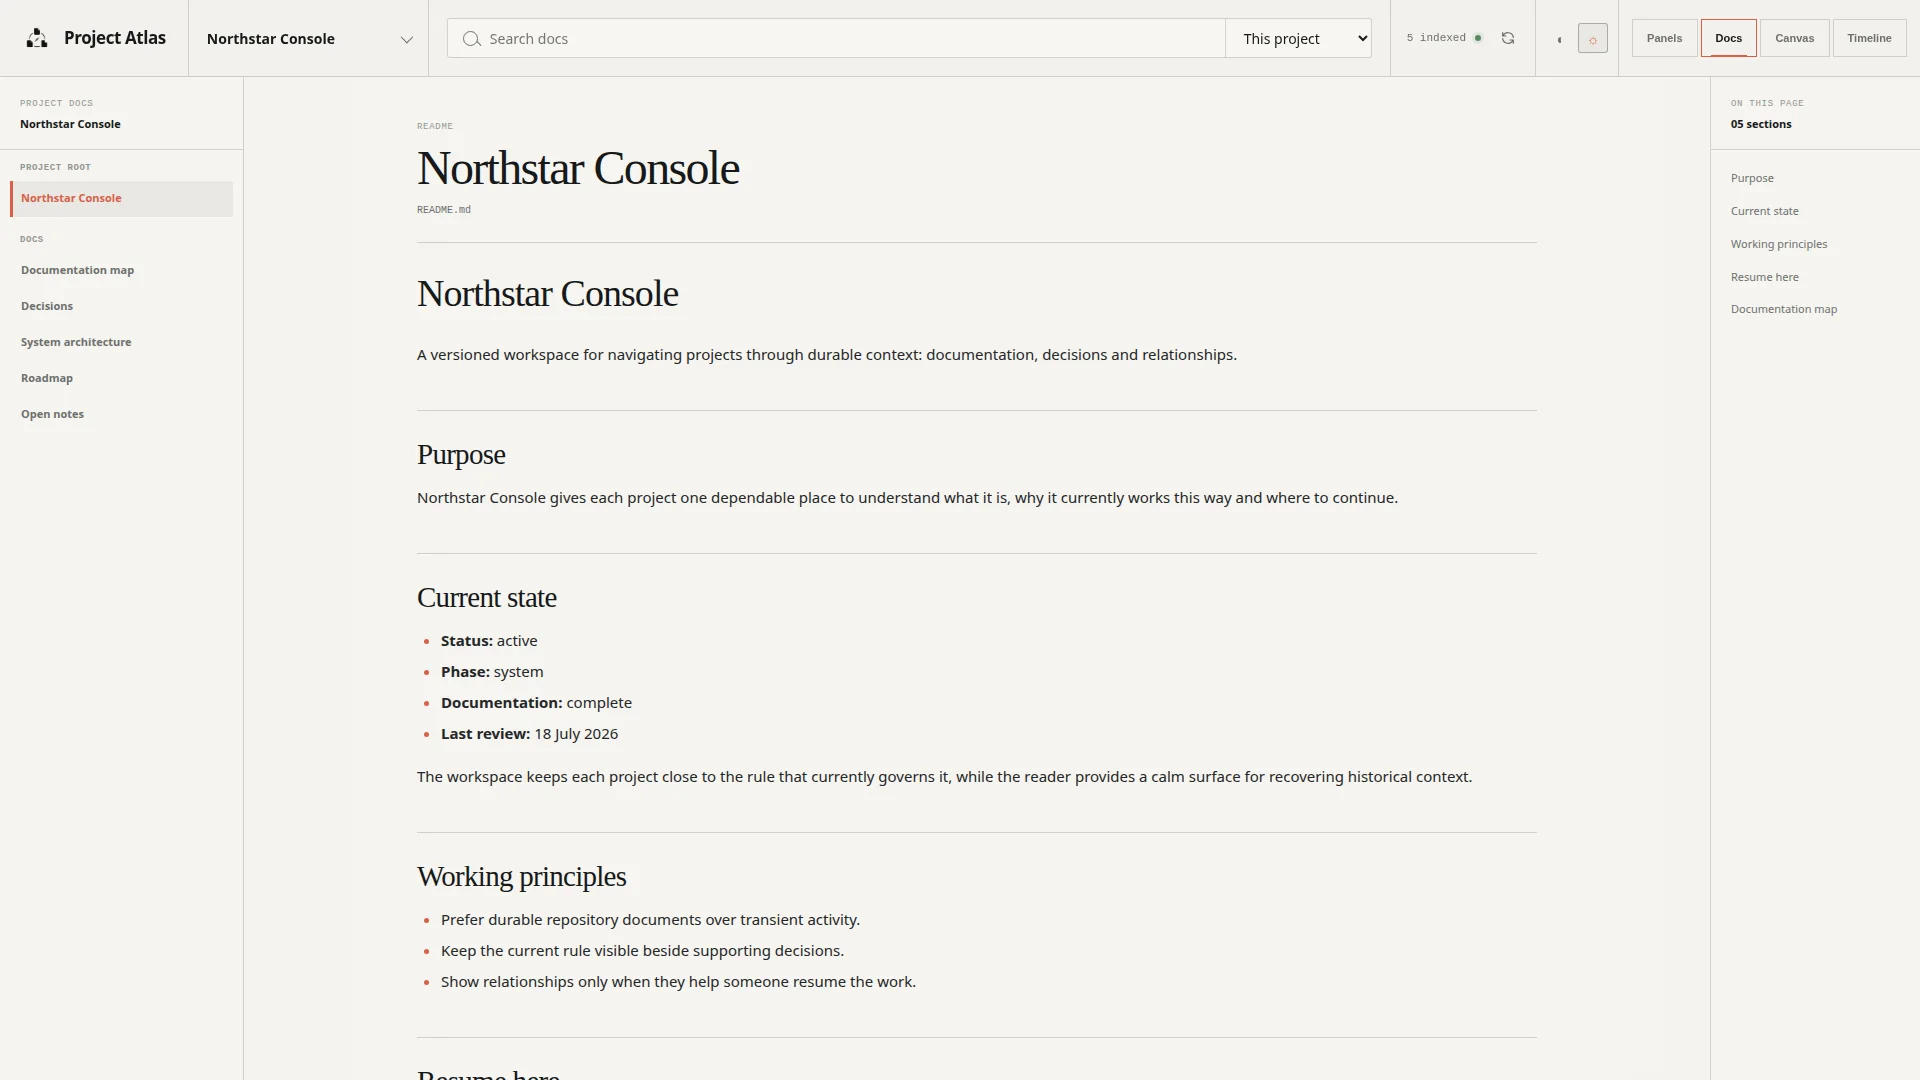Jump to Resume here section link

click(x=1764, y=277)
